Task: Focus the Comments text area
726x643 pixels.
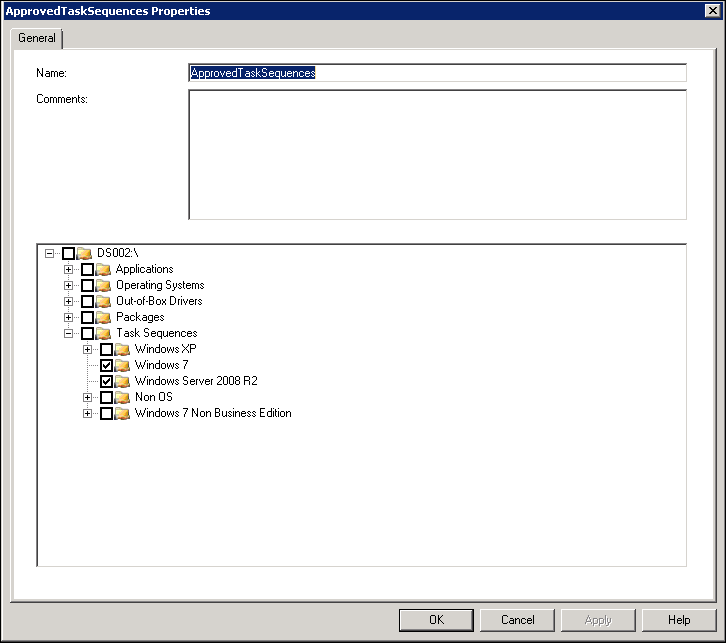Action: point(437,155)
